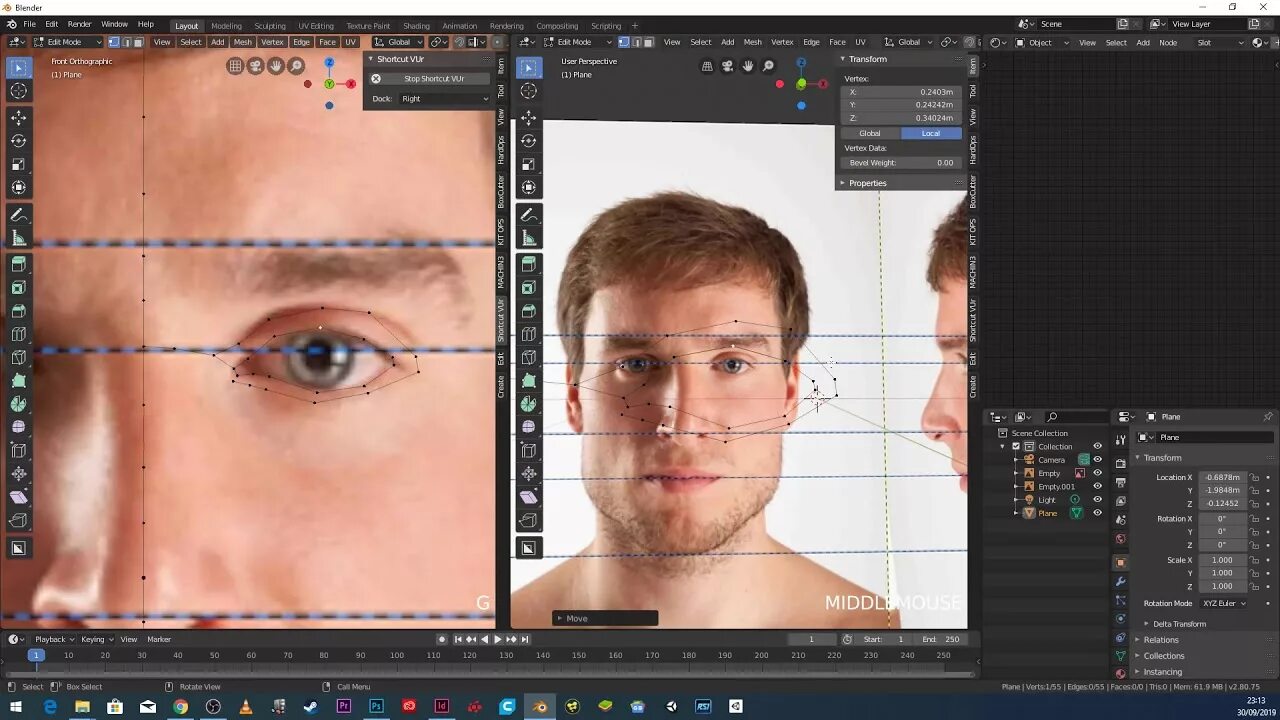Expand the Relations panel
The width and height of the screenshot is (1280, 720).
(1160, 640)
